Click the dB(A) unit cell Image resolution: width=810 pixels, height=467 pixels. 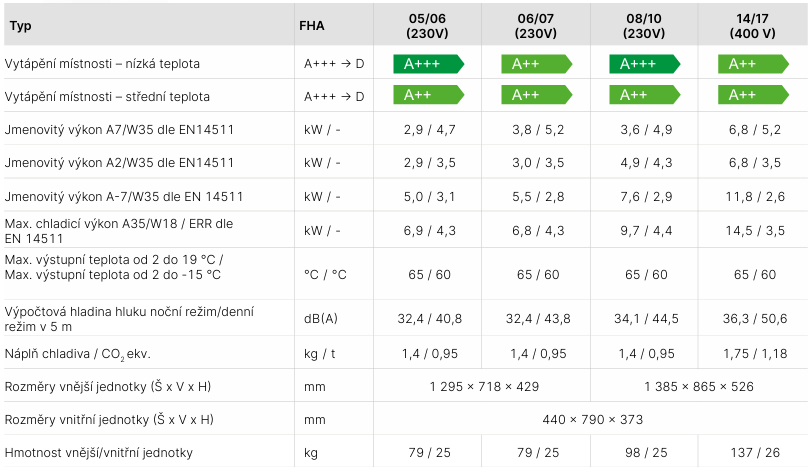pos(321,319)
